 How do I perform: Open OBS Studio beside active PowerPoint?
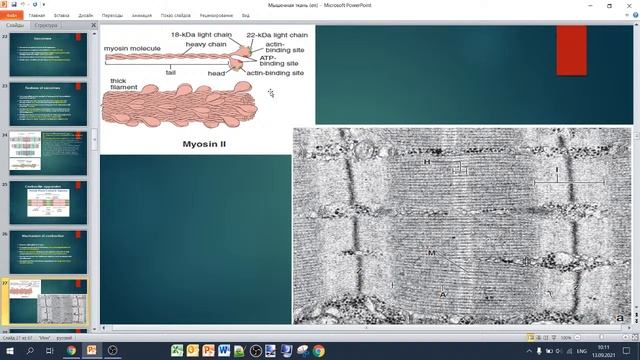(112, 351)
